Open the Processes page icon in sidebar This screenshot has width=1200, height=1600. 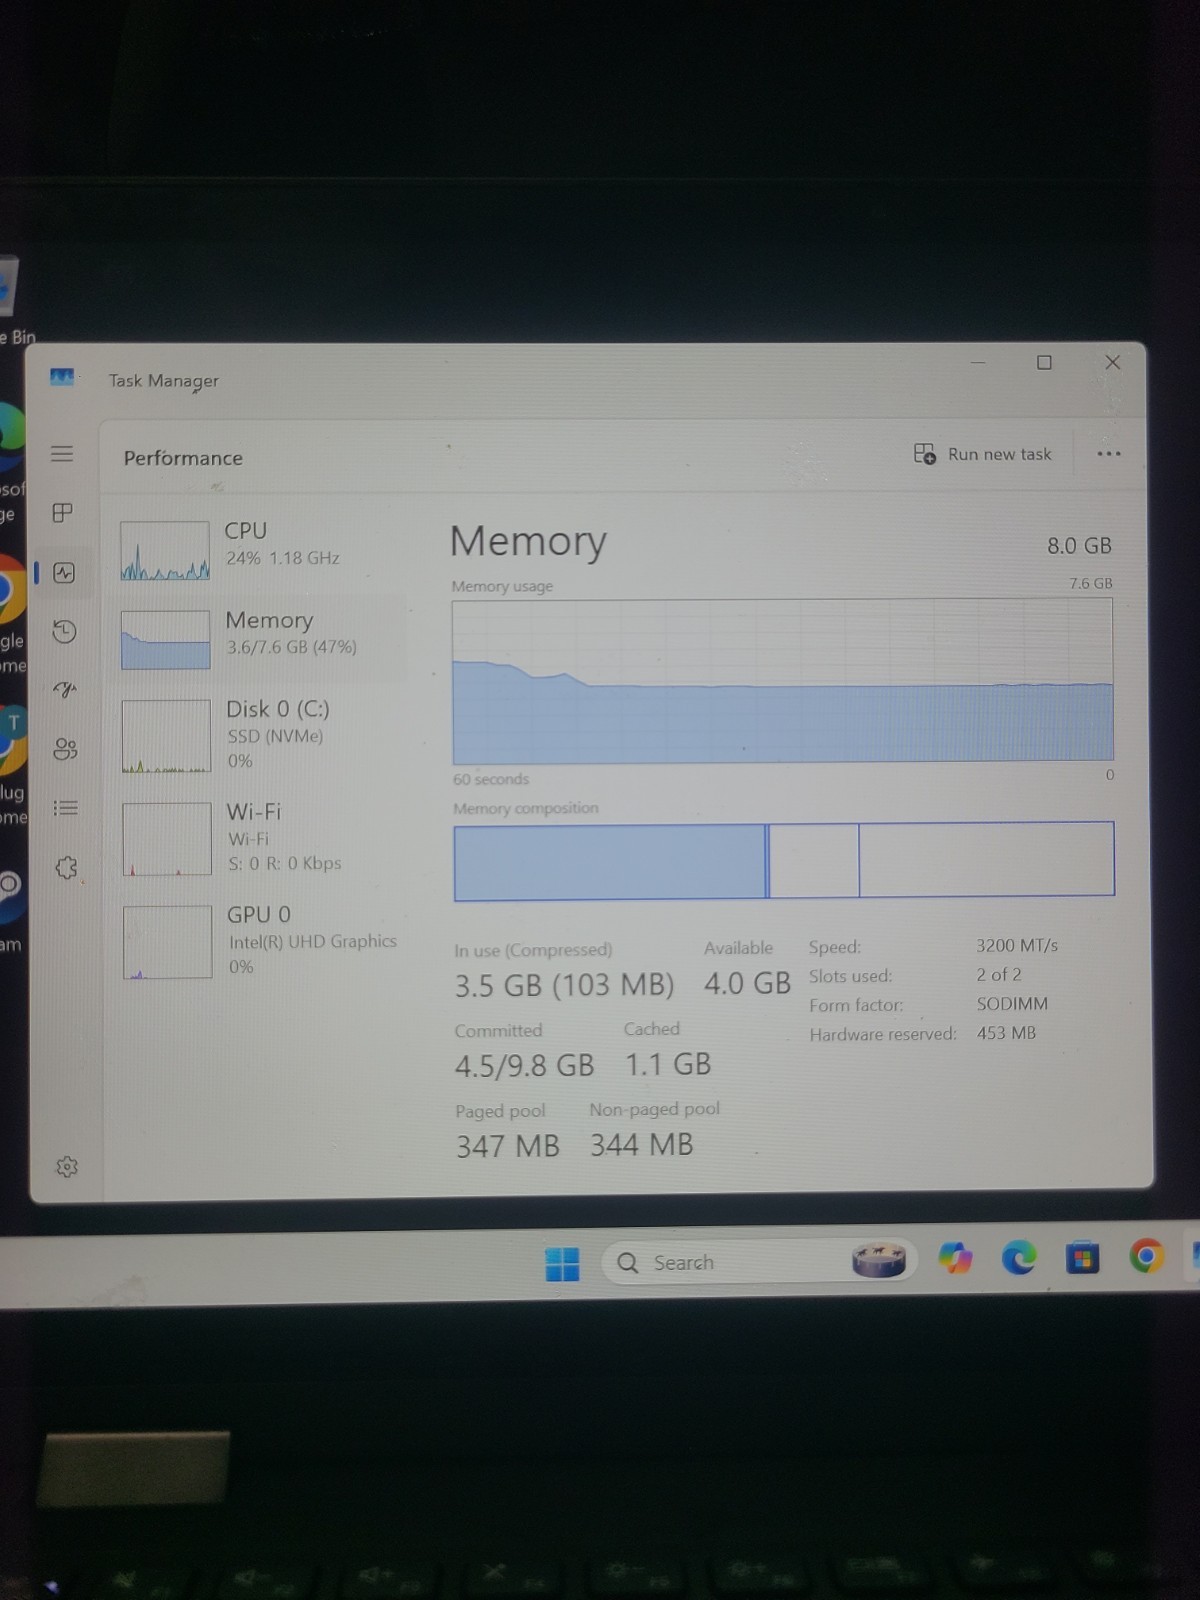tap(62, 513)
